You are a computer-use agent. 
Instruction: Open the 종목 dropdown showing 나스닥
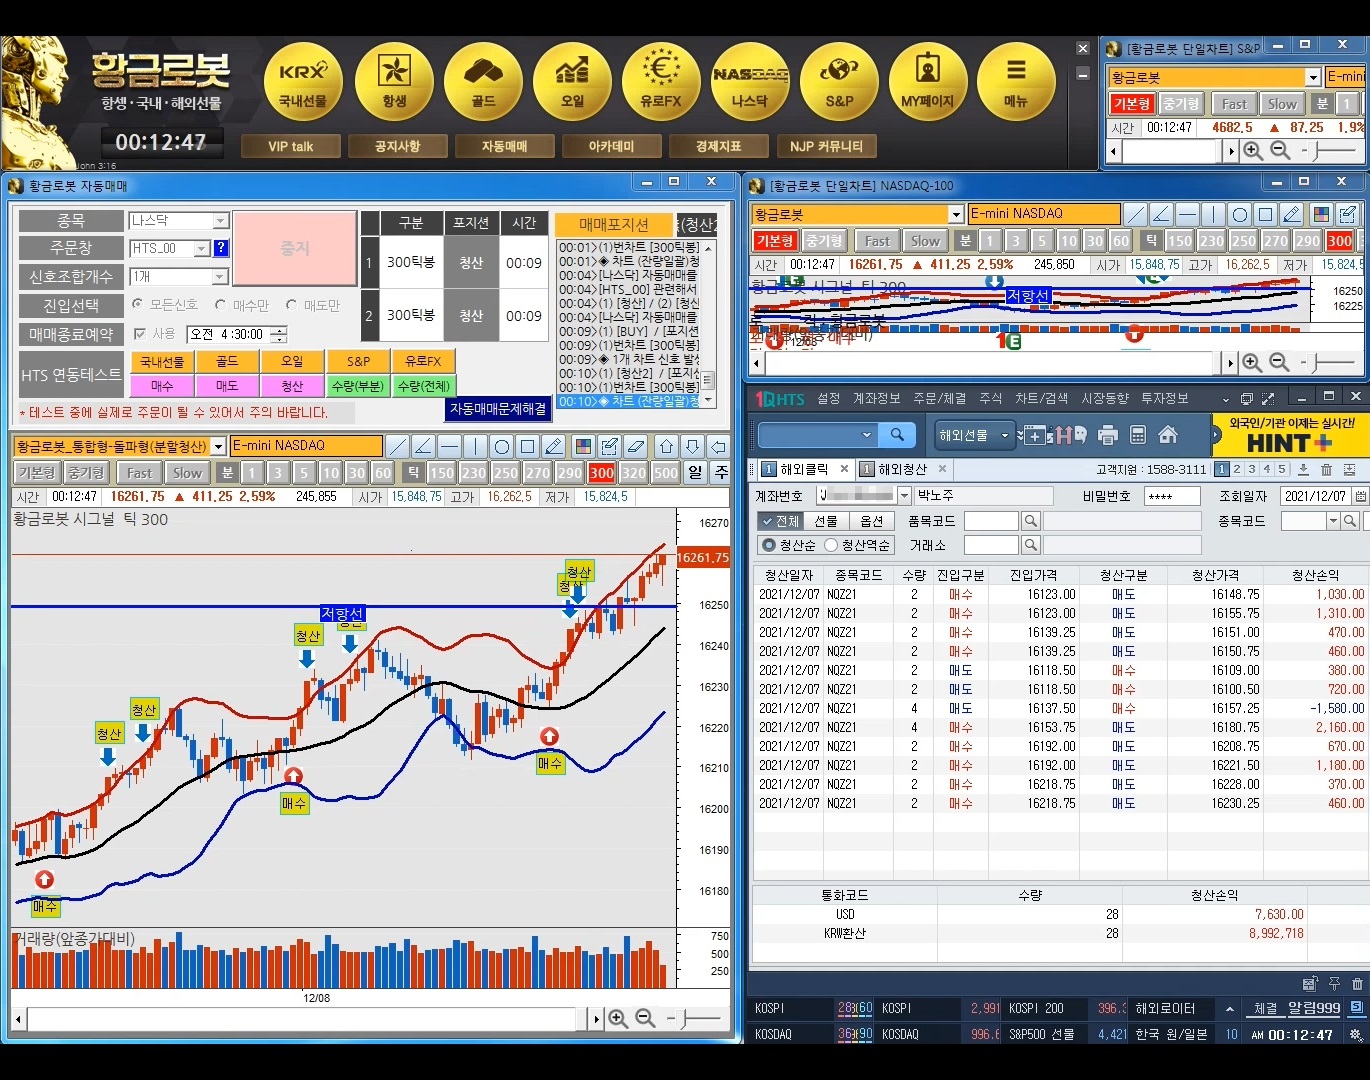click(x=221, y=220)
